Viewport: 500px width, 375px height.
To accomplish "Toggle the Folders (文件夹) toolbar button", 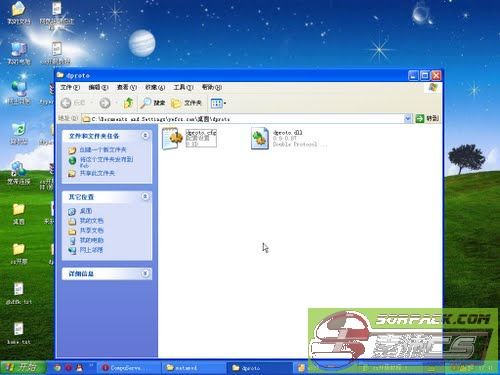I will coord(186,103).
